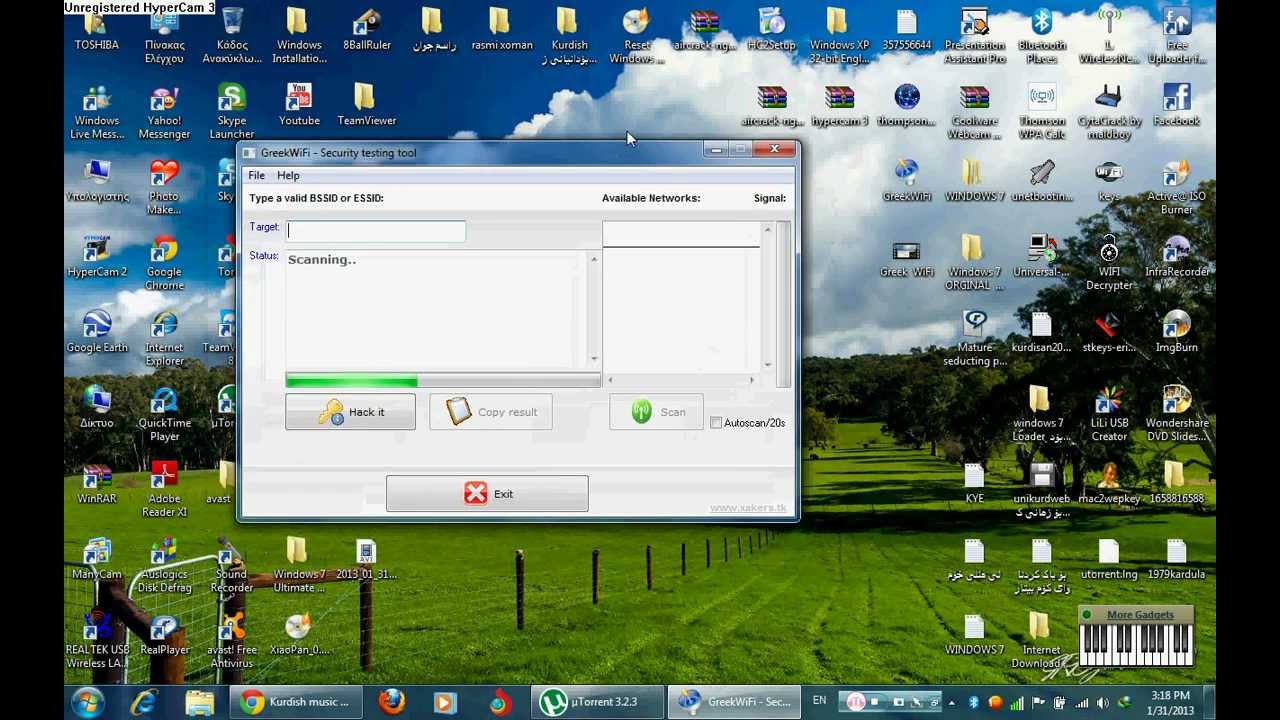The height and width of the screenshot is (720, 1280).
Task: Select the LiLi USB Creator icon
Action: (1109, 414)
